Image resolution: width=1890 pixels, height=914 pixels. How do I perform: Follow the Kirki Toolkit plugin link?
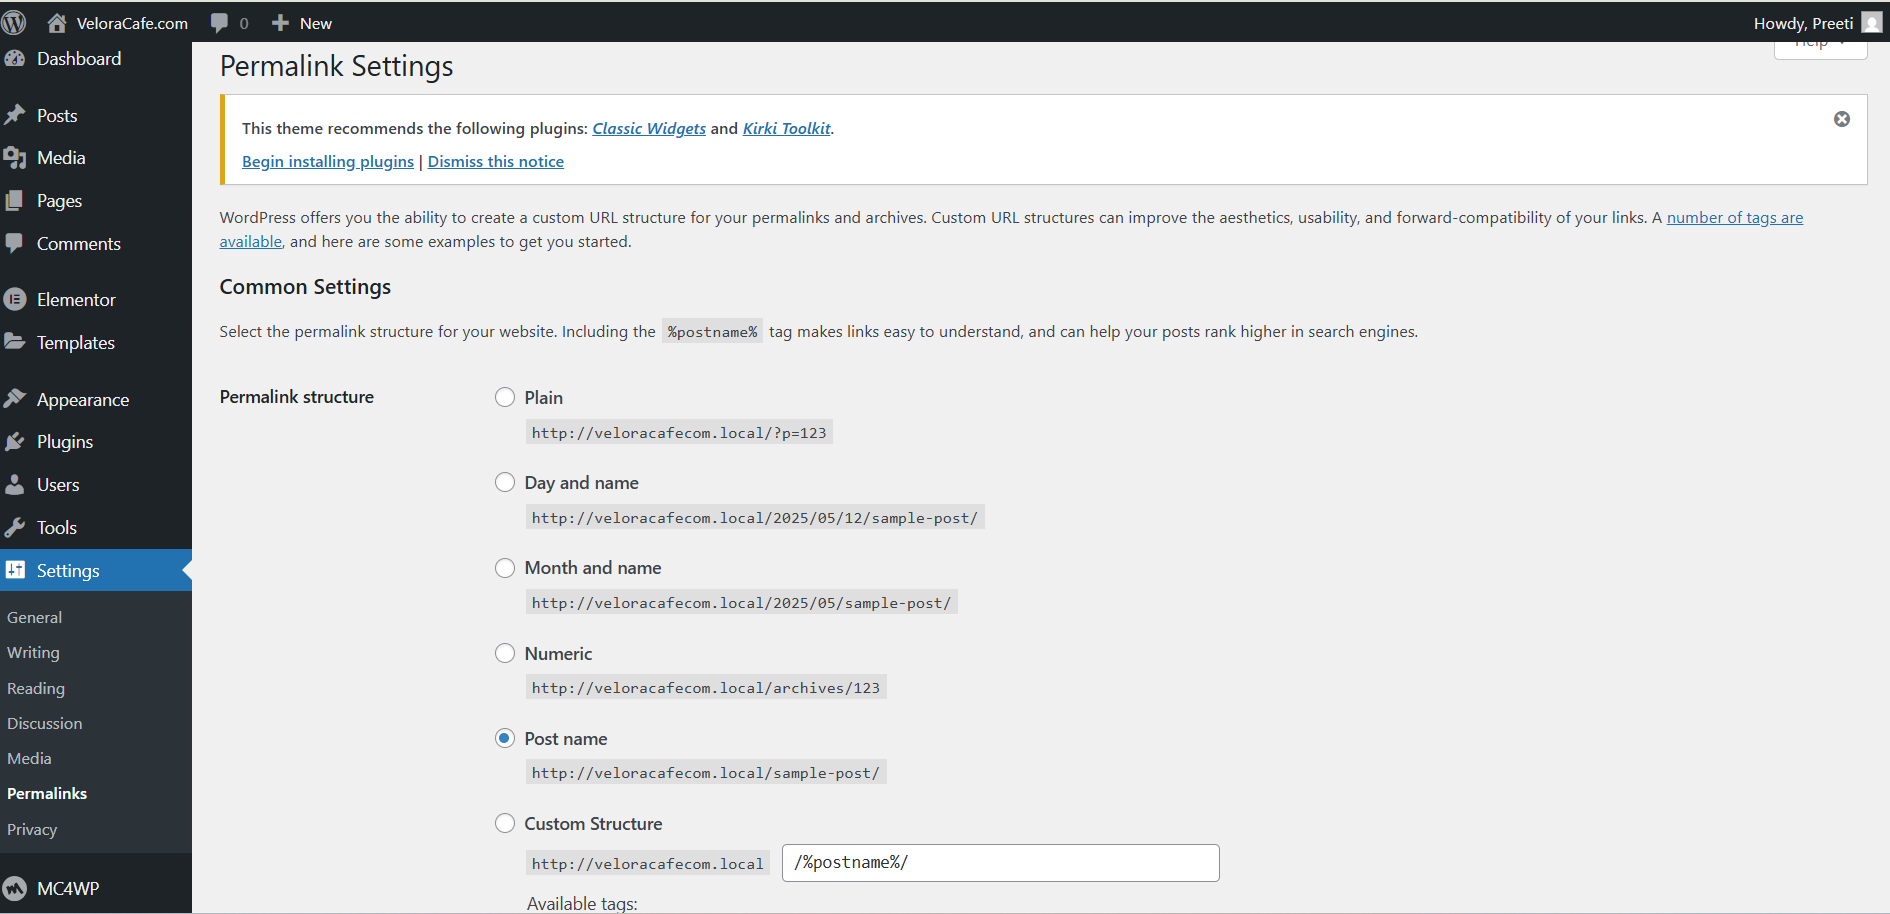point(787,128)
